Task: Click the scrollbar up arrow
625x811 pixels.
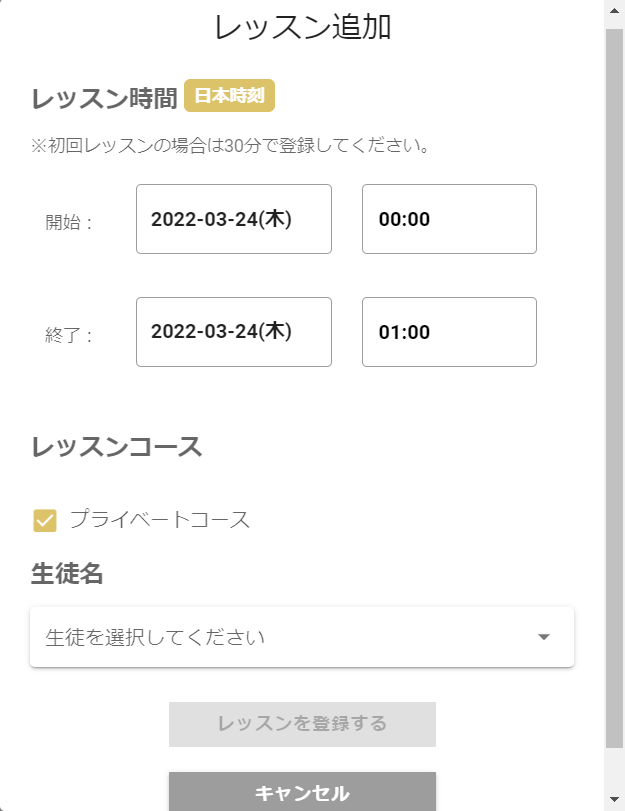Action: 615,11
